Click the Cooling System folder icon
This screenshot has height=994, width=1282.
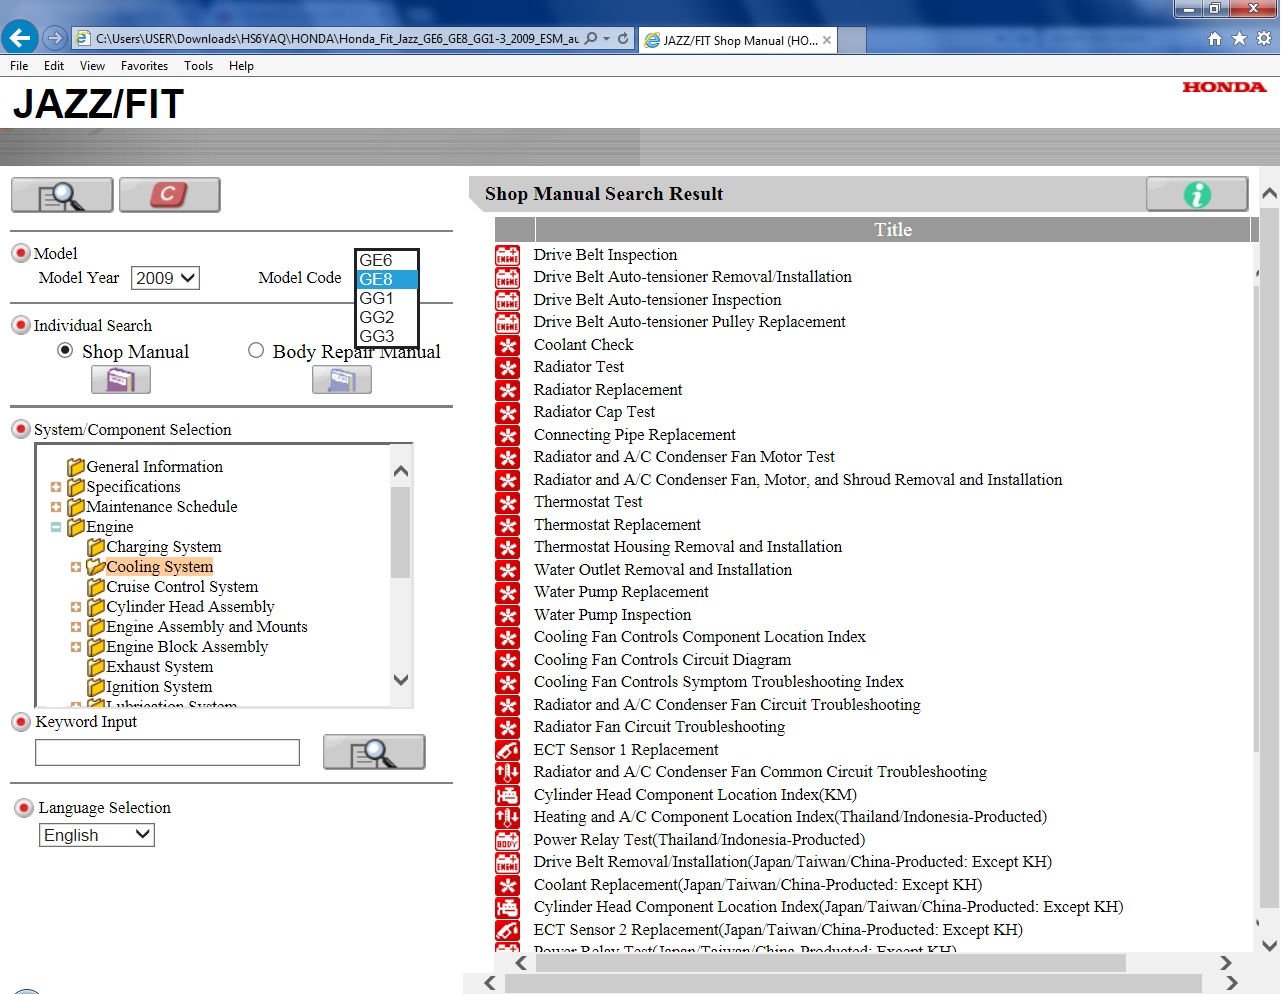[x=96, y=567]
